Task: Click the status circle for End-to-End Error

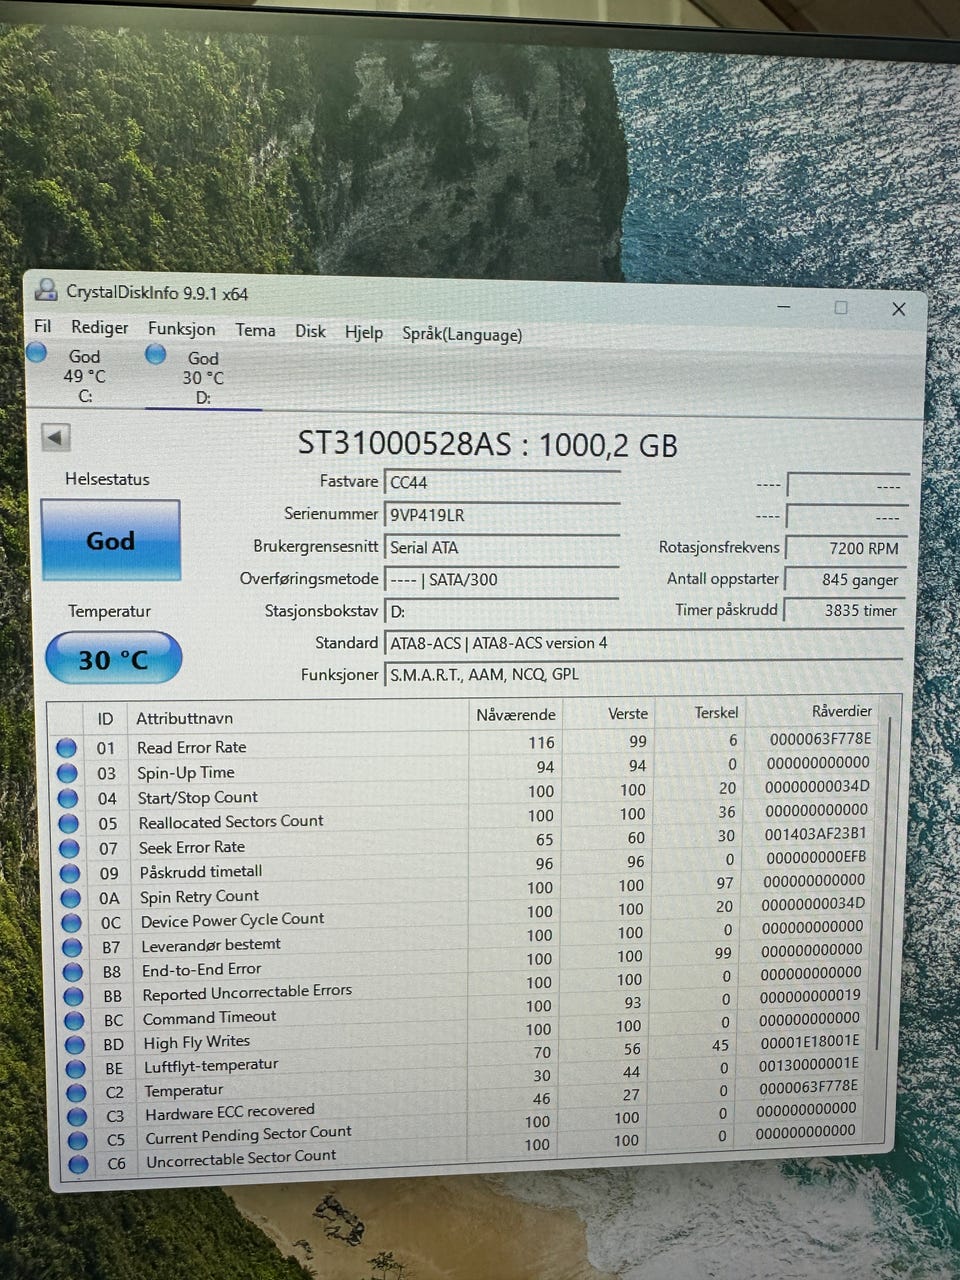Action: point(73,971)
